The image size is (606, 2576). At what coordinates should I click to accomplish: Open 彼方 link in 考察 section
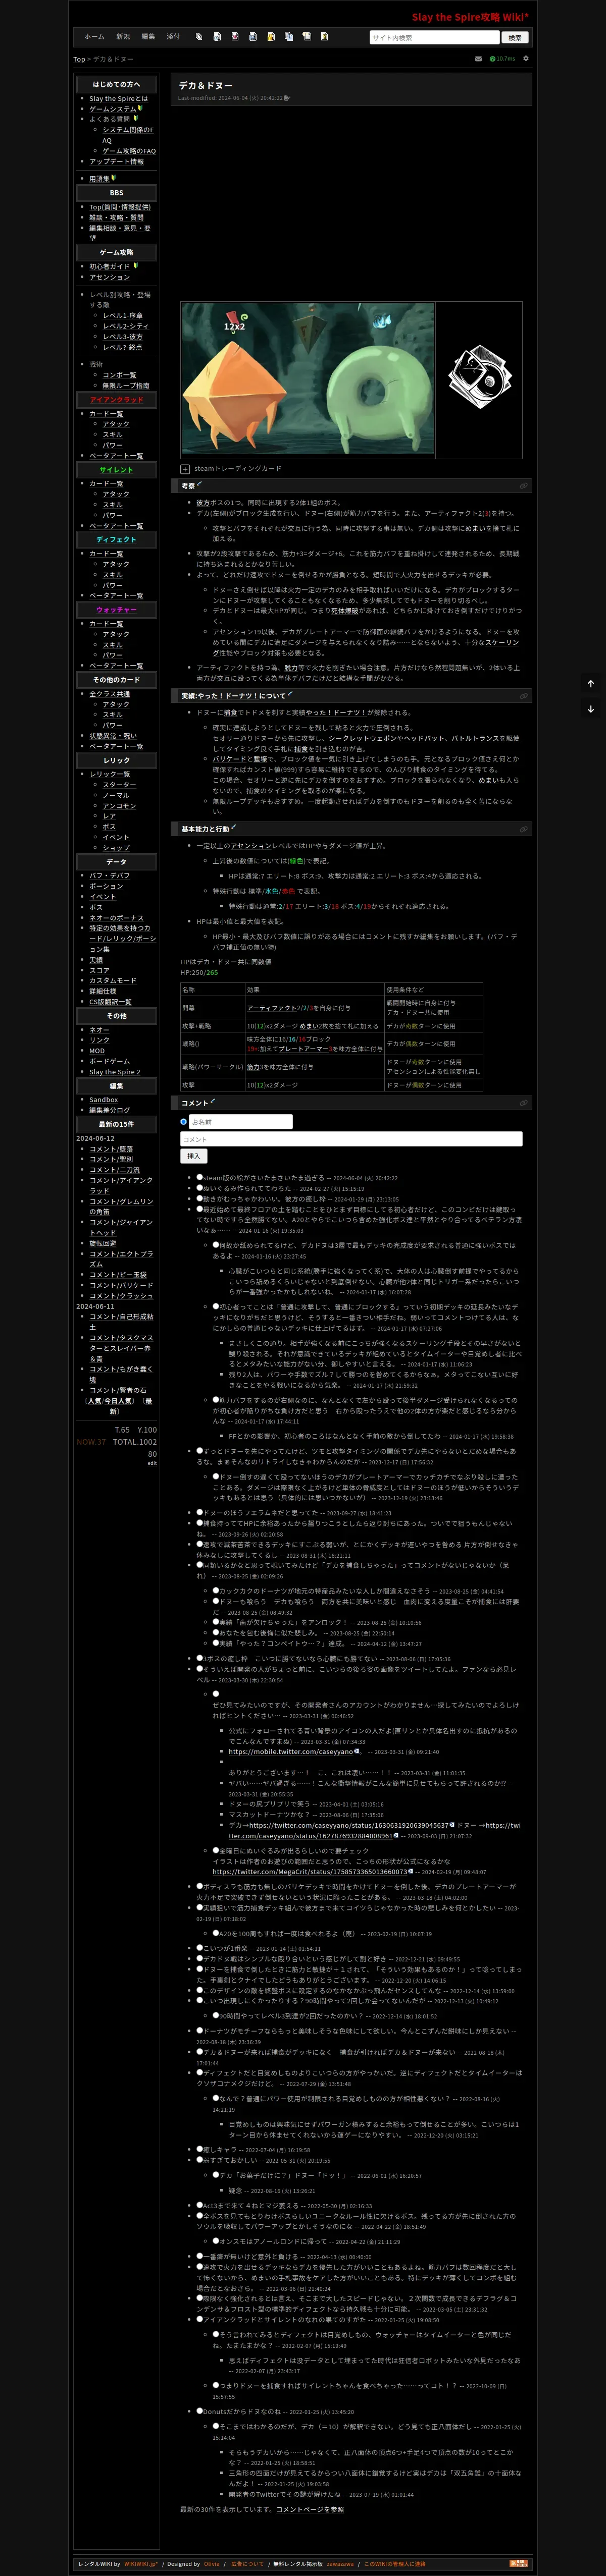pos(203,503)
